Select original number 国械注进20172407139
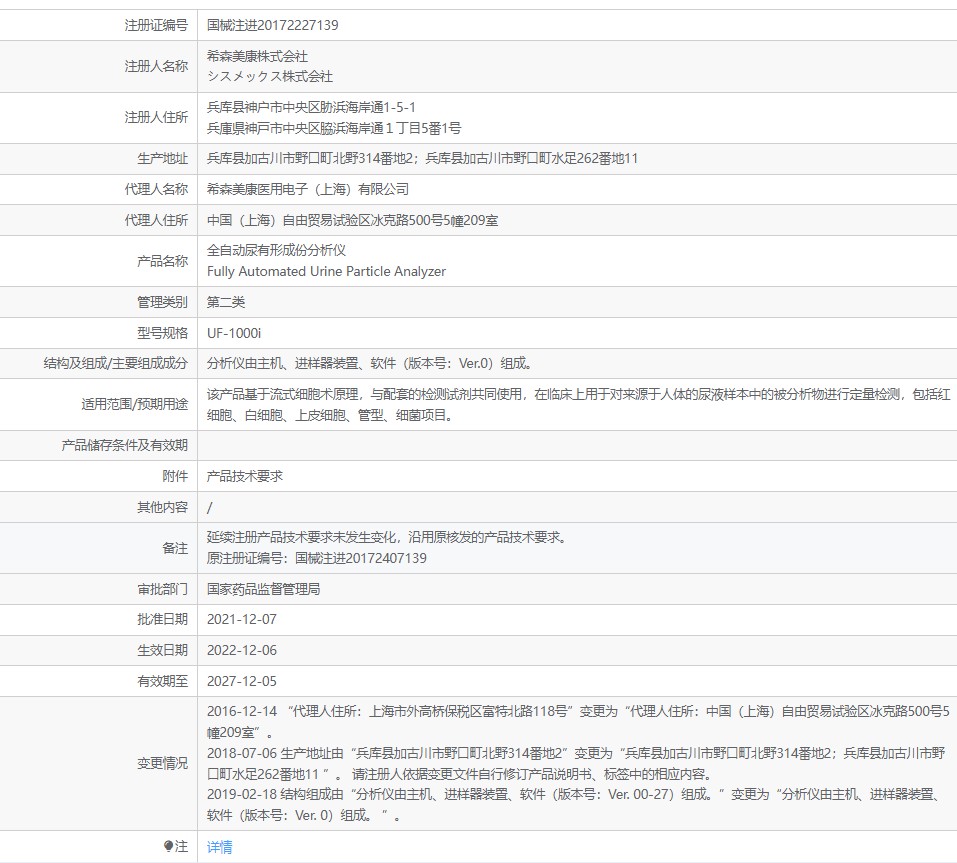957x863 pixels. [361, 558]
